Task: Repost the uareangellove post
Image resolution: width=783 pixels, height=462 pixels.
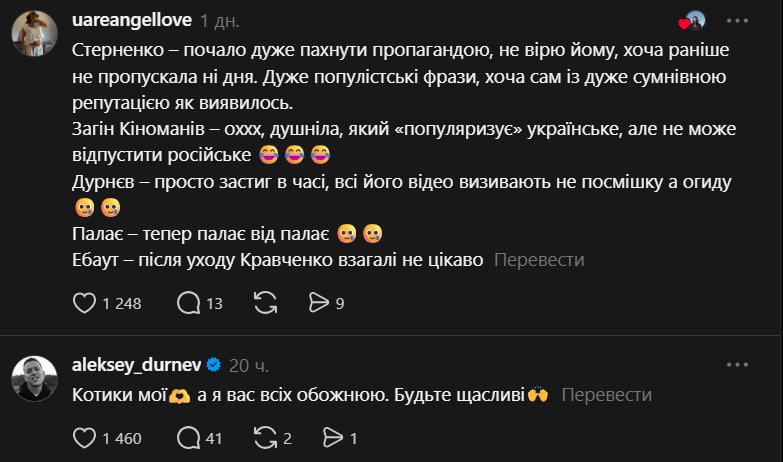Action: point(266,302)
